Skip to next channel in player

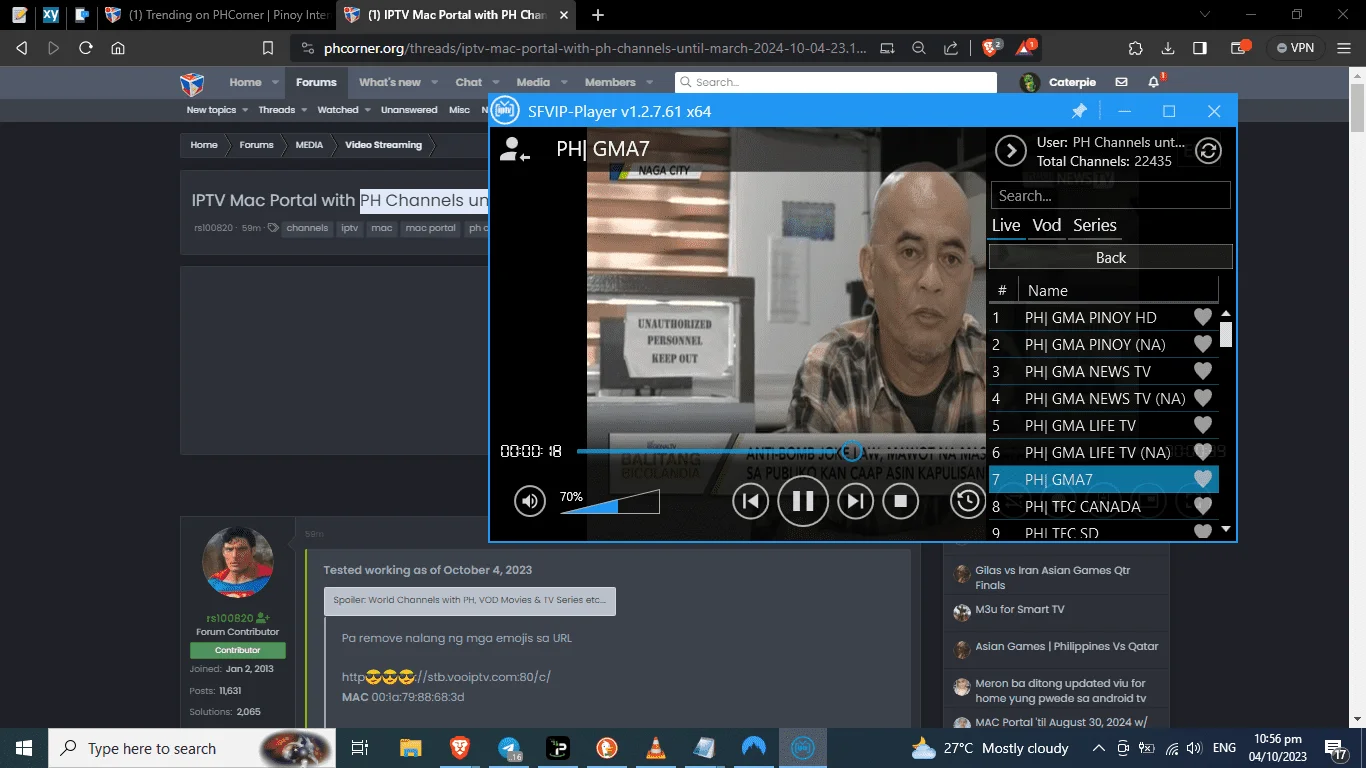855,501
